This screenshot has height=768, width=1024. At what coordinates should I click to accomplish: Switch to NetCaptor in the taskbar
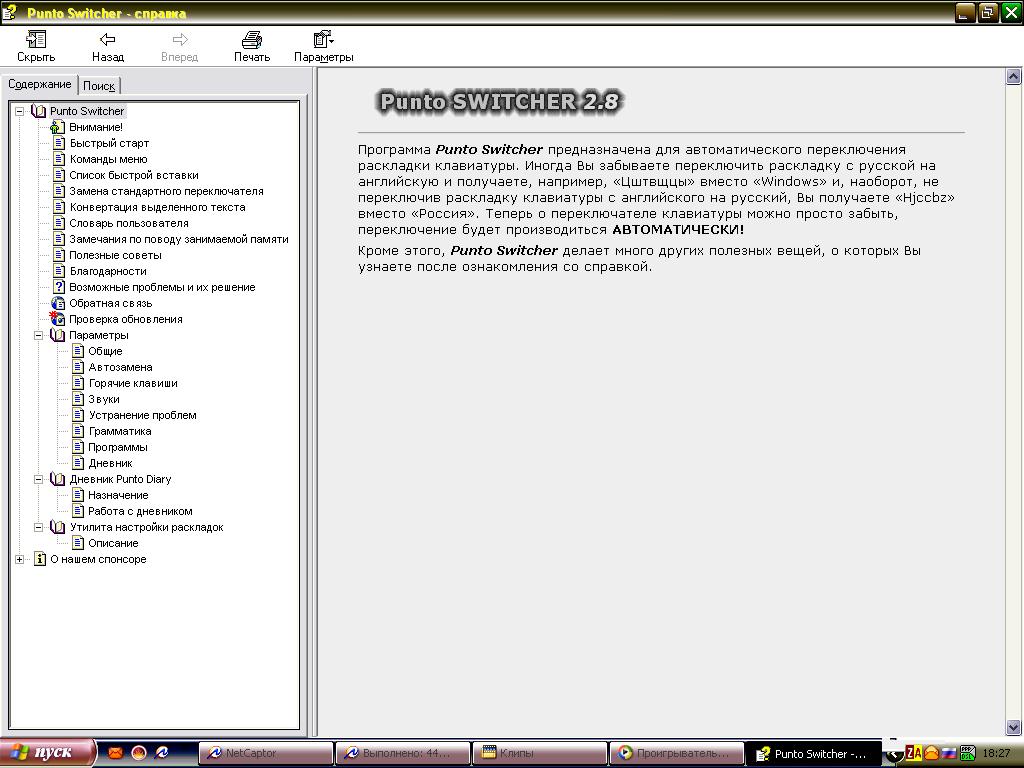click(x=266, y=753)
